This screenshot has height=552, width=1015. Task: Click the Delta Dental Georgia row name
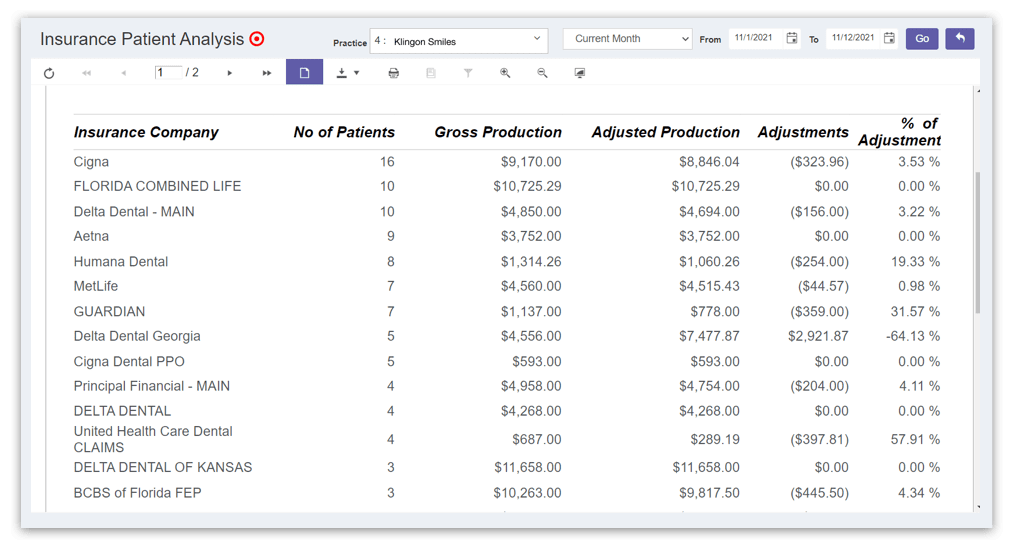(x=137, y=336)
